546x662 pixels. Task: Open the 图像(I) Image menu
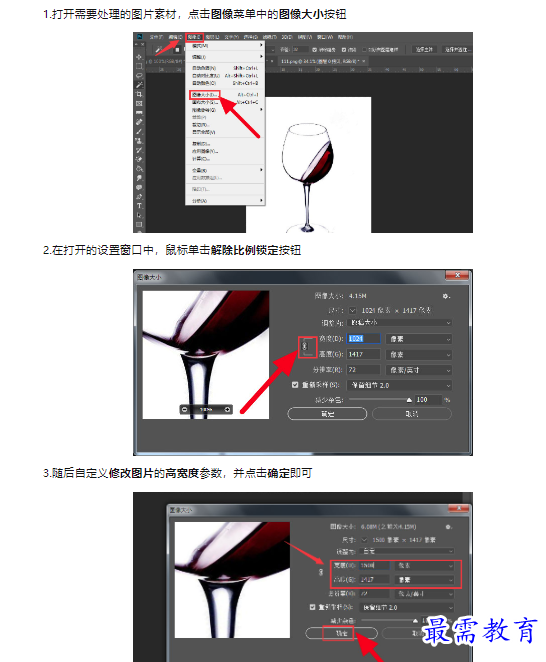[x=194, y=37]
